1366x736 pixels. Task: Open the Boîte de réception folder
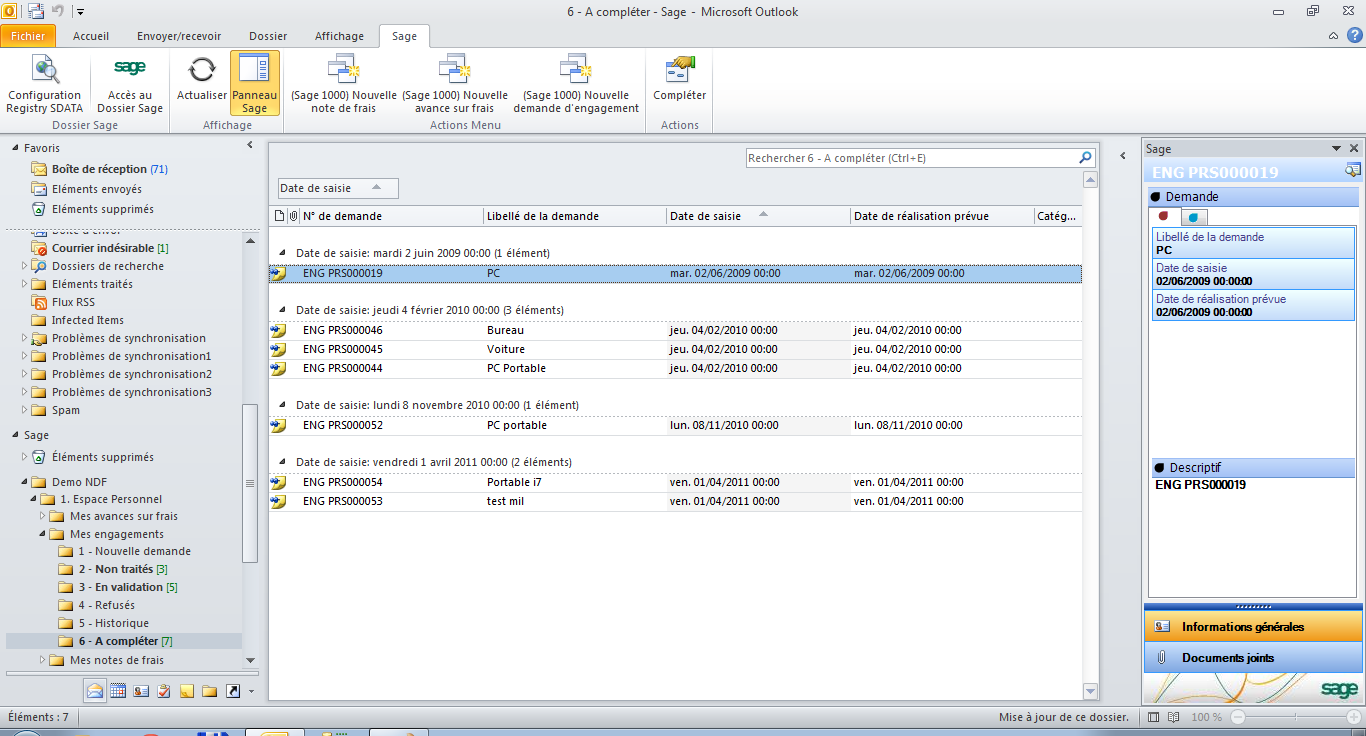coord(100,169)
